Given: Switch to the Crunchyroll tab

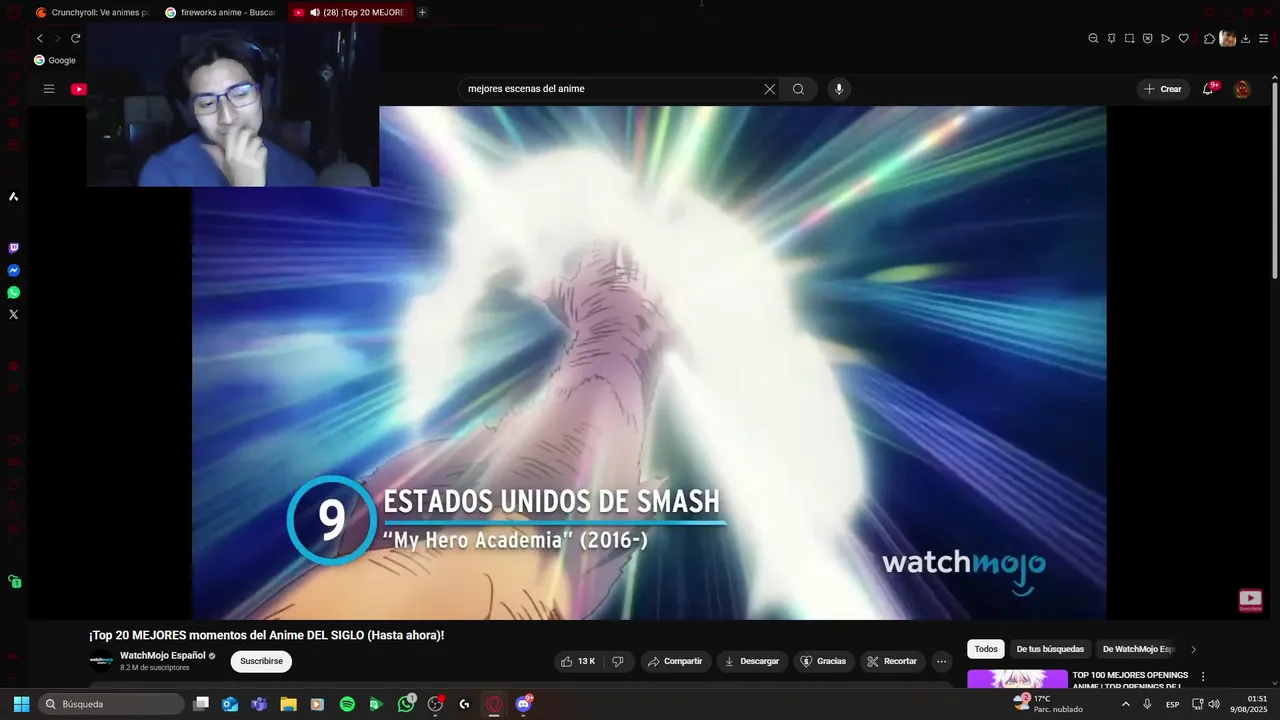Looking at the screenshot, I should pyautogui.click(x=92, y=12).
